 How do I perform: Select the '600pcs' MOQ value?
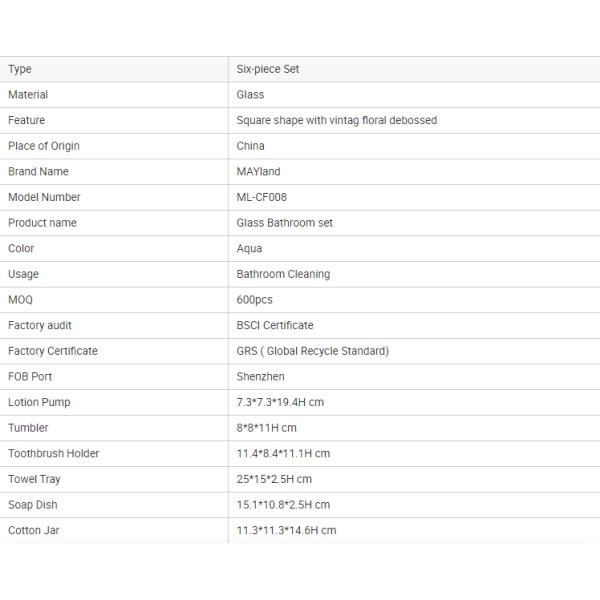point(255,300)
